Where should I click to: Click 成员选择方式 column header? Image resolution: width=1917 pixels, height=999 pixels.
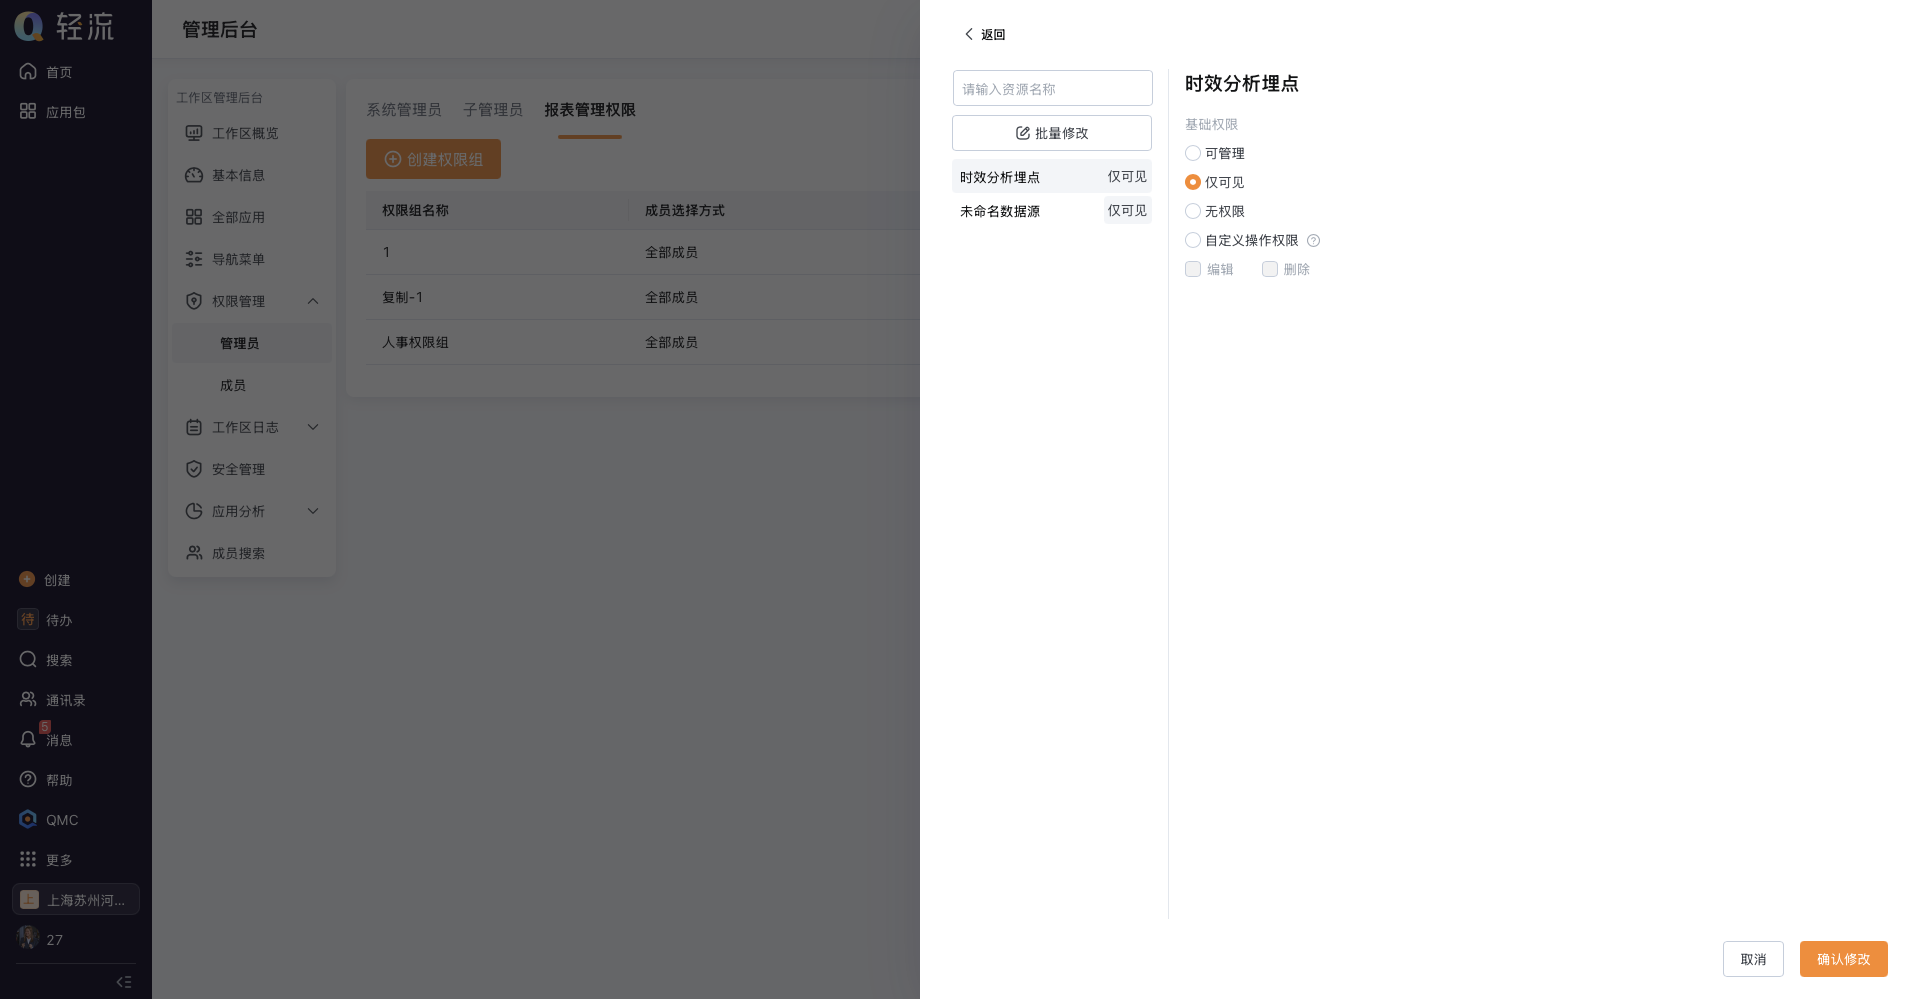[685, 210]
